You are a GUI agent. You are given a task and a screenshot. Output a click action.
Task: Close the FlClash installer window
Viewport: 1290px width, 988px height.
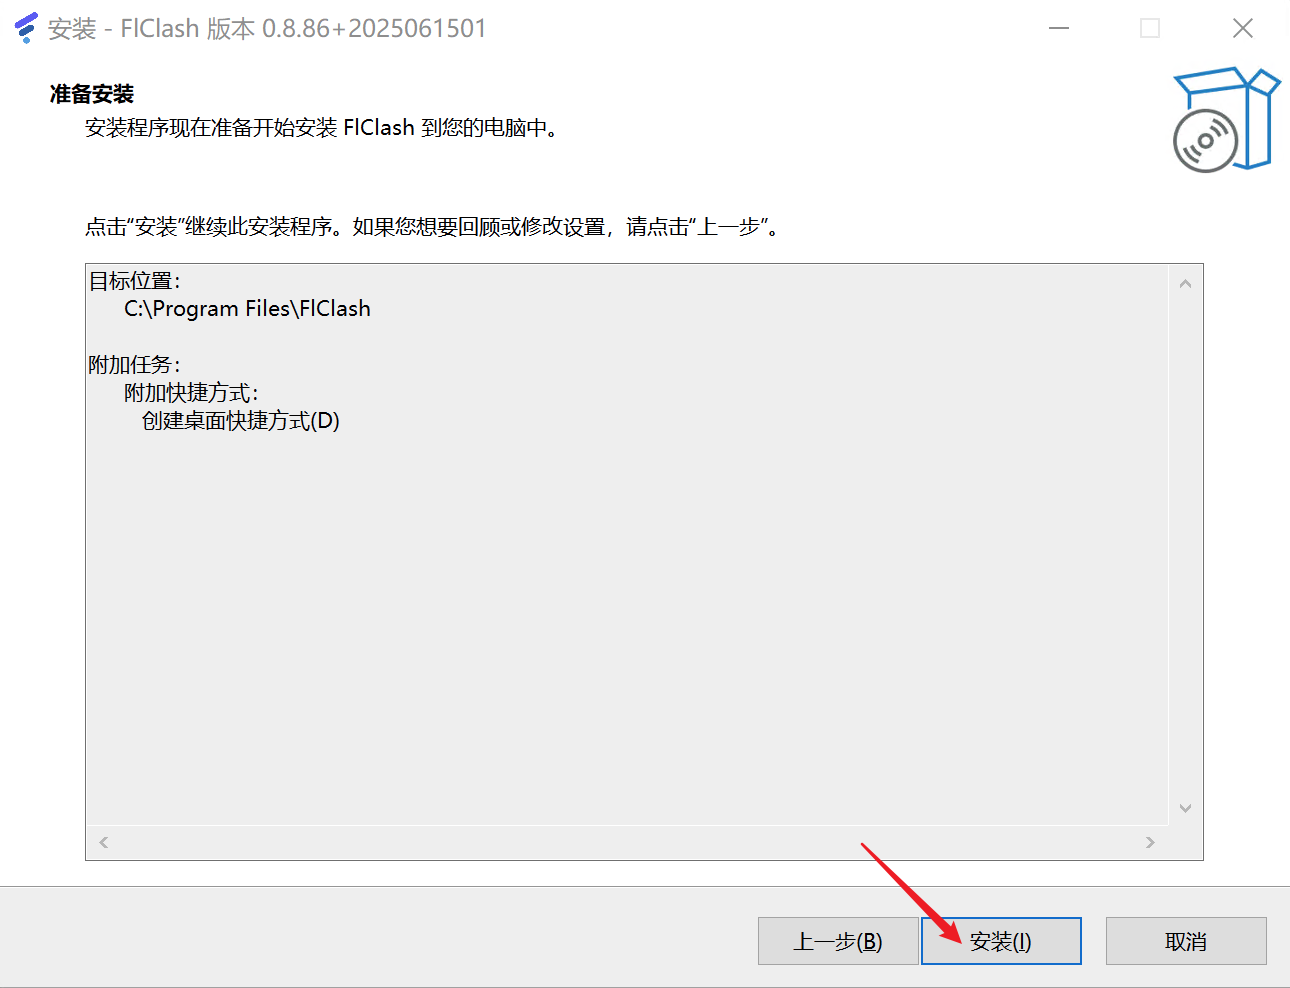(1242, 28)
